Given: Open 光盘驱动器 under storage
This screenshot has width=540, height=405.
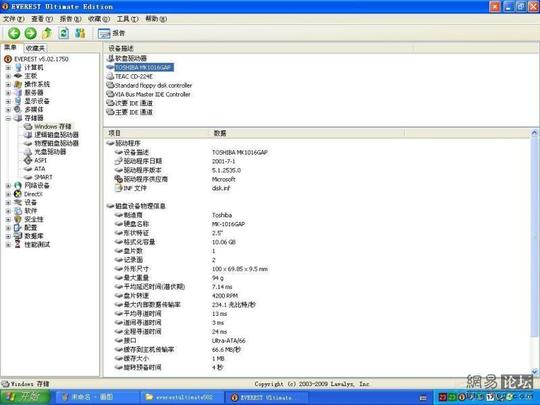Looking at the screenshot, I should point(50,152).
